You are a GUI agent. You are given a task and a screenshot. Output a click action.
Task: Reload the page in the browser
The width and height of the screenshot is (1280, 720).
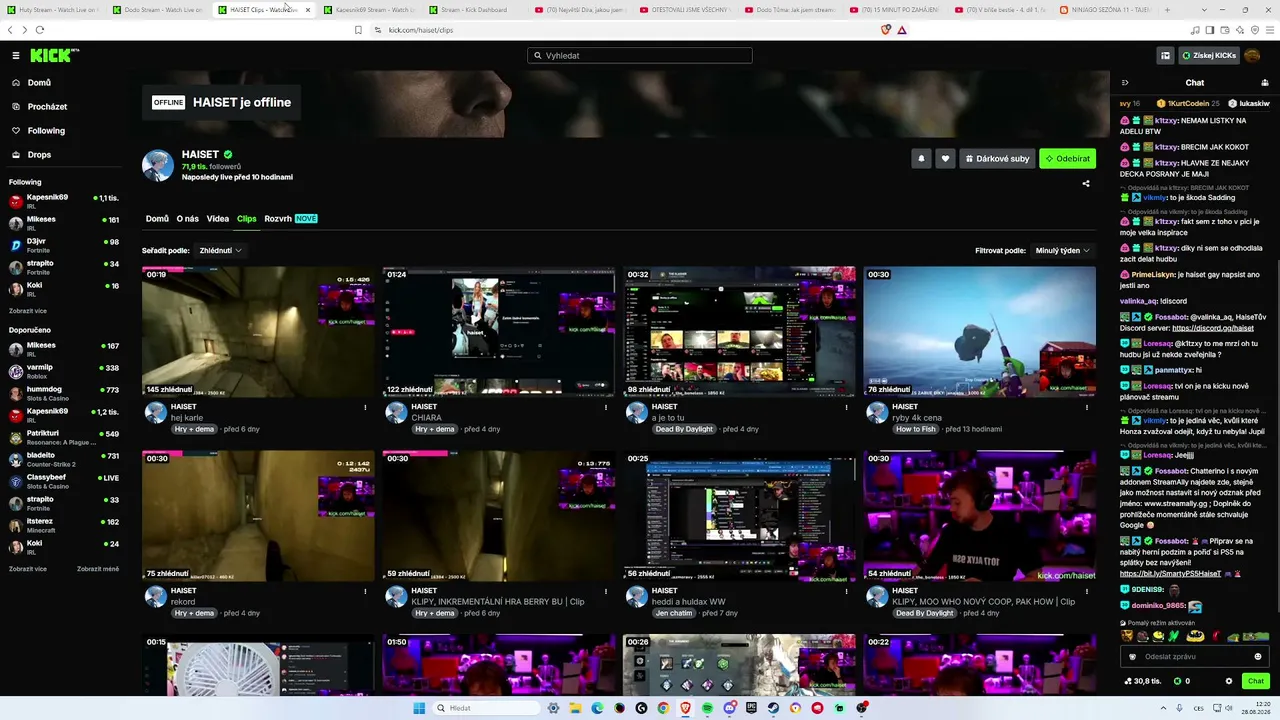40,30
